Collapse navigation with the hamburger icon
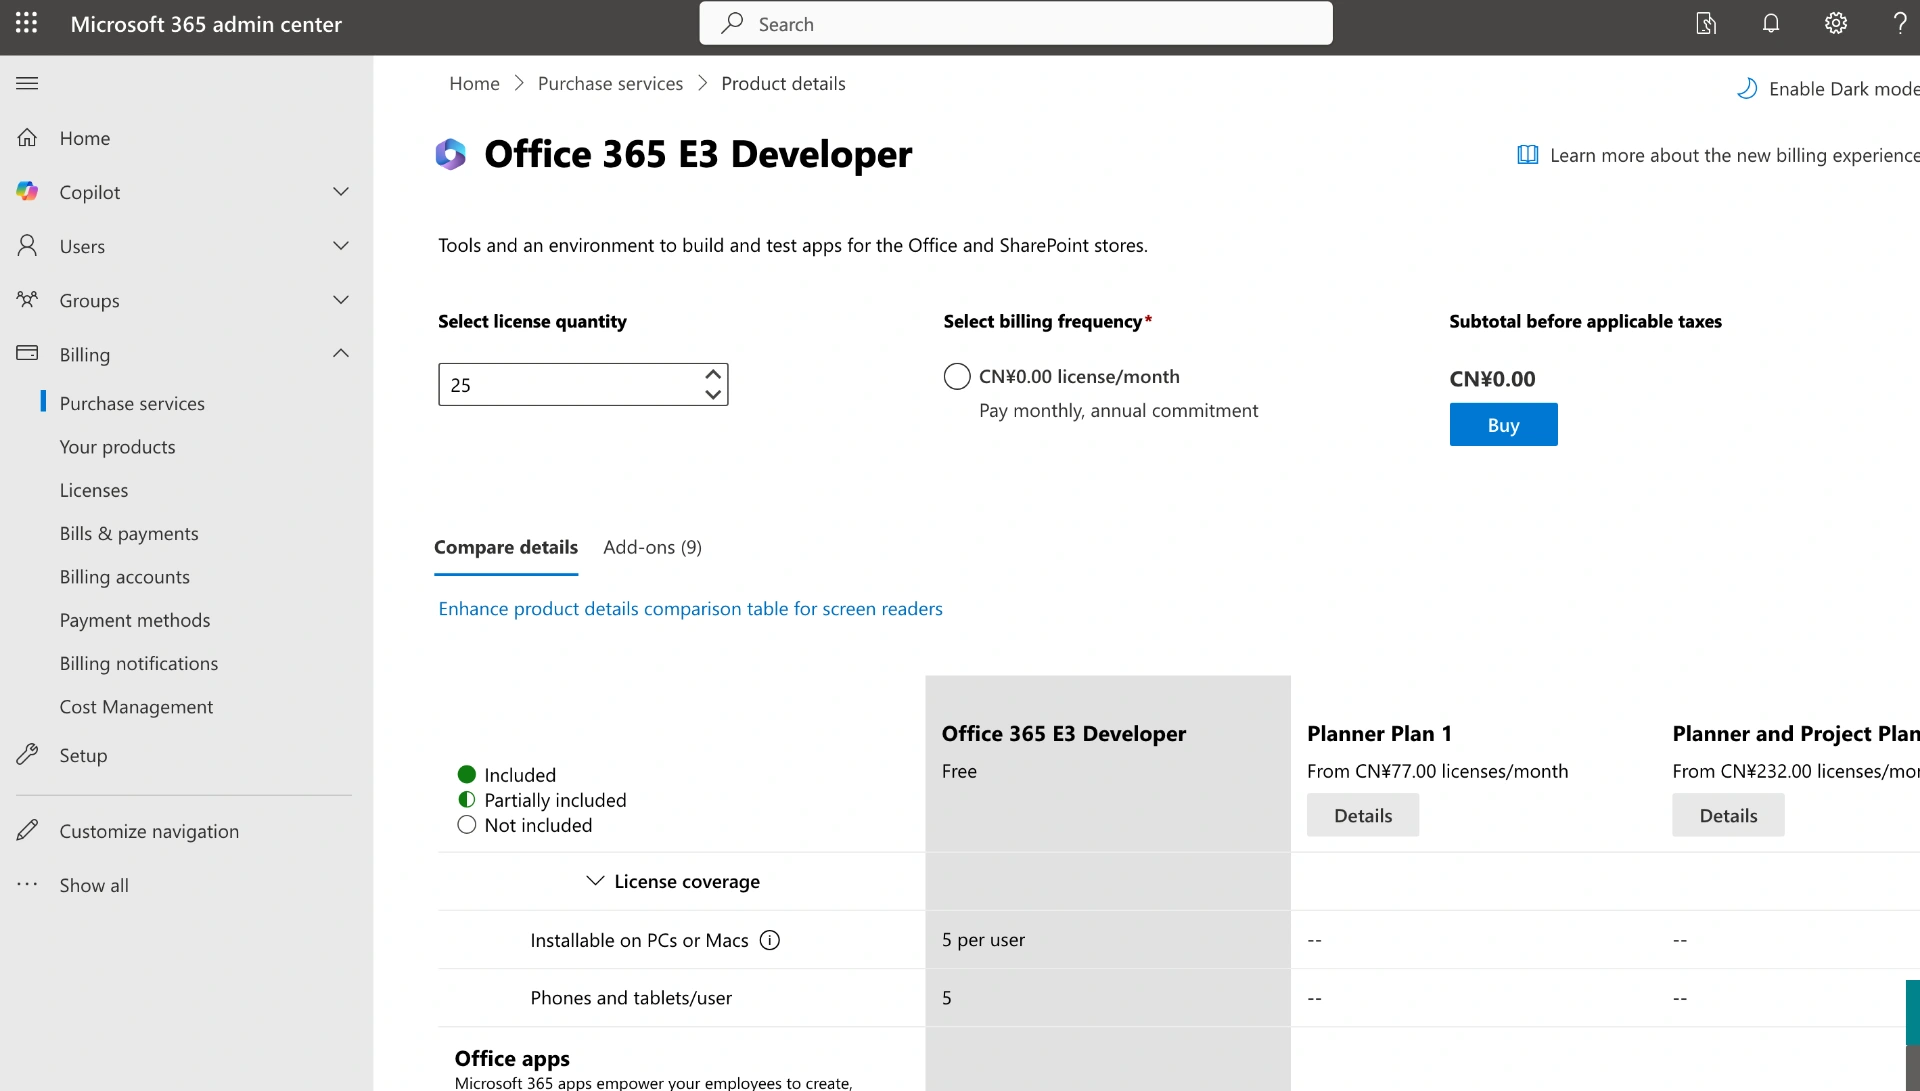The height and width of the screenshot is (1091, 1920). click(27, 84)
